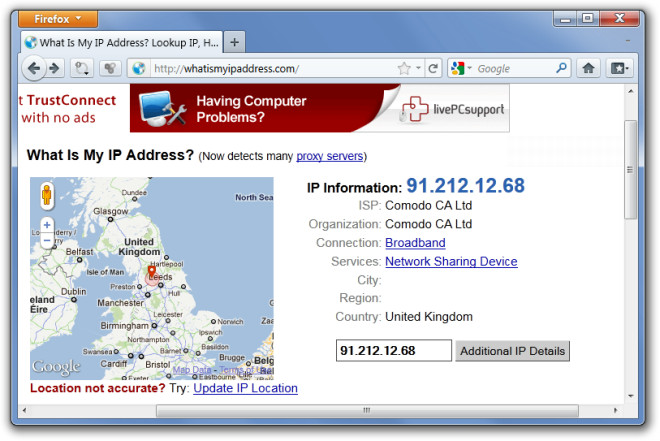Click the large 91.212.12.68 IP heading
Screen dimensions: 660x441
click(466, 186)
